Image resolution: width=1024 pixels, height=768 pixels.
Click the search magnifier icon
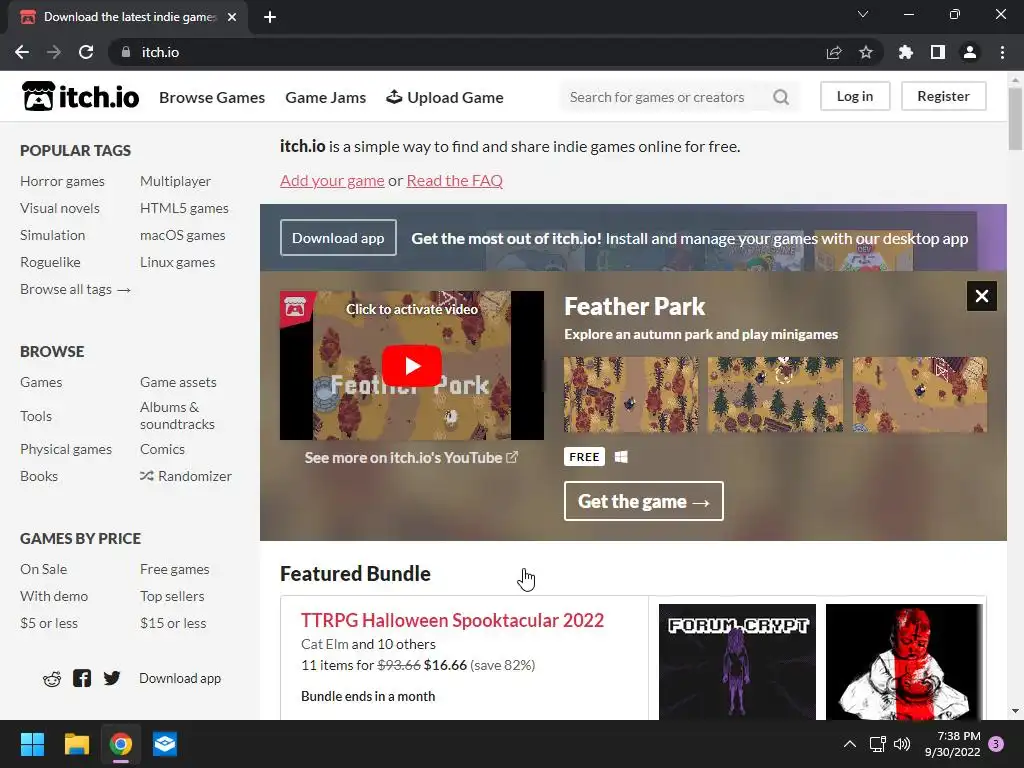click(x=780, y=97)
